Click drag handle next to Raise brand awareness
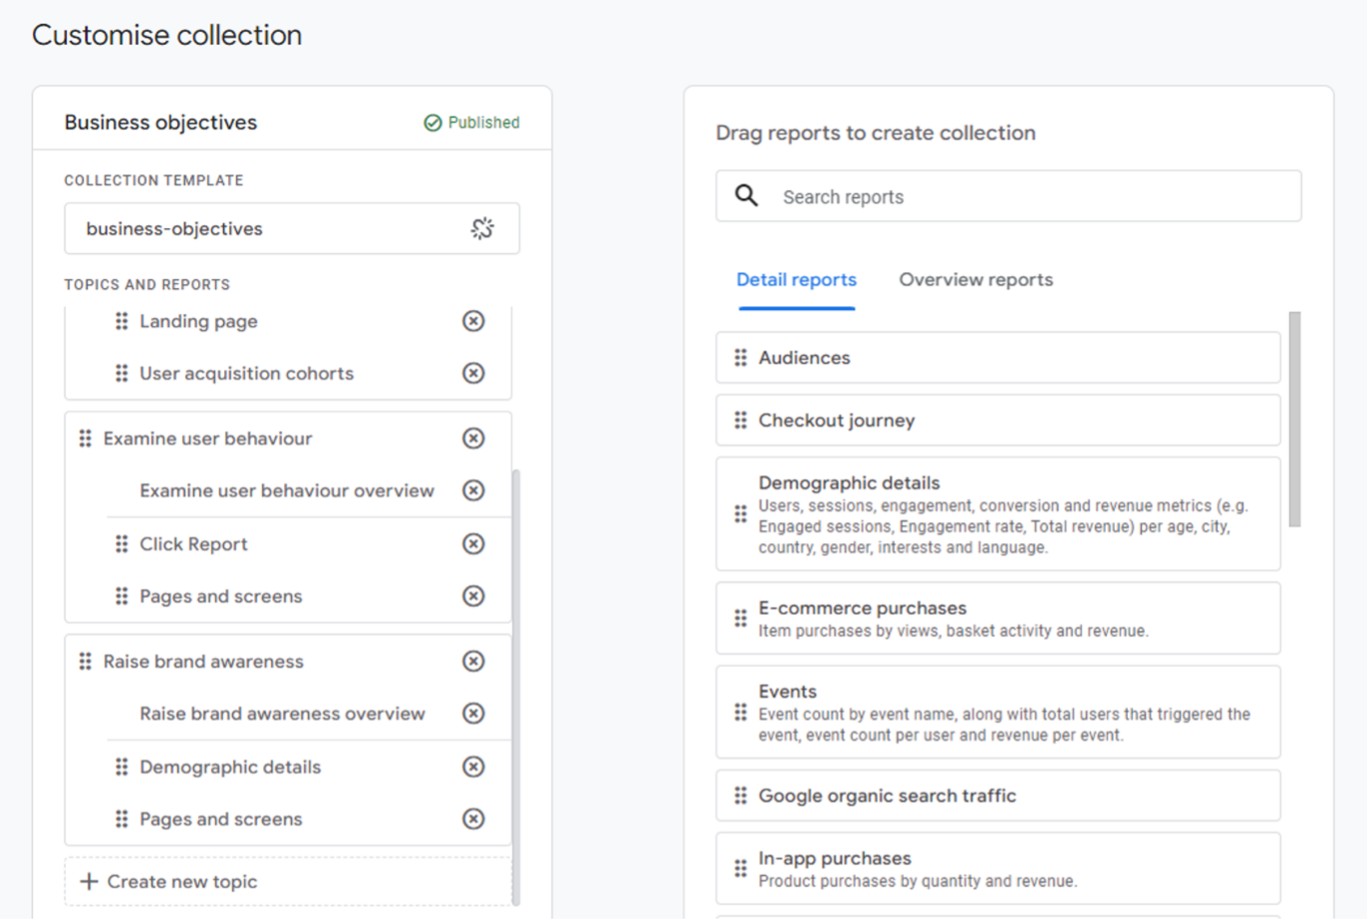This screenshot has height=922, width=1371. click(x=86, y=662)
